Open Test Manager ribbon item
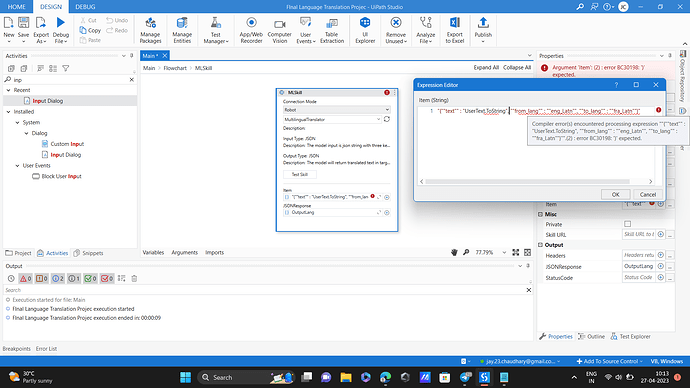Image resolution: width=690 pixels, height=388 pixels. (x=216, y=30)
